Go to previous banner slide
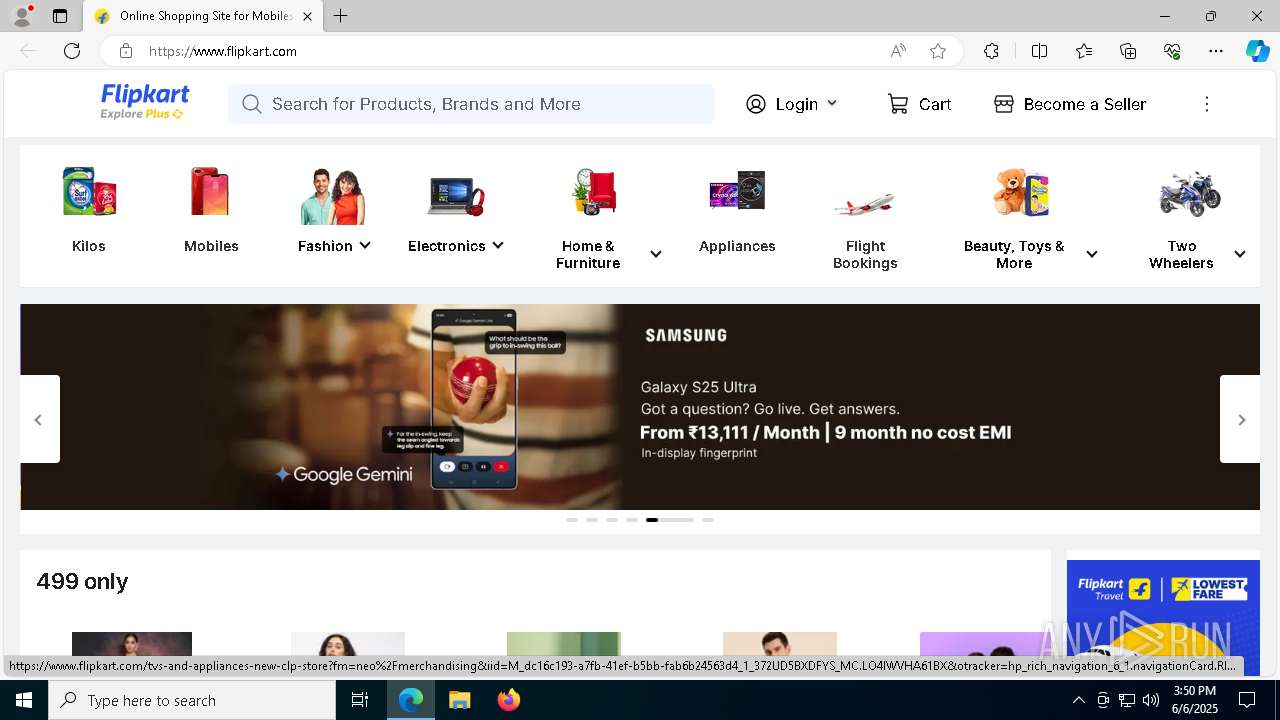 pyautogui.click(x=39, y=419)
